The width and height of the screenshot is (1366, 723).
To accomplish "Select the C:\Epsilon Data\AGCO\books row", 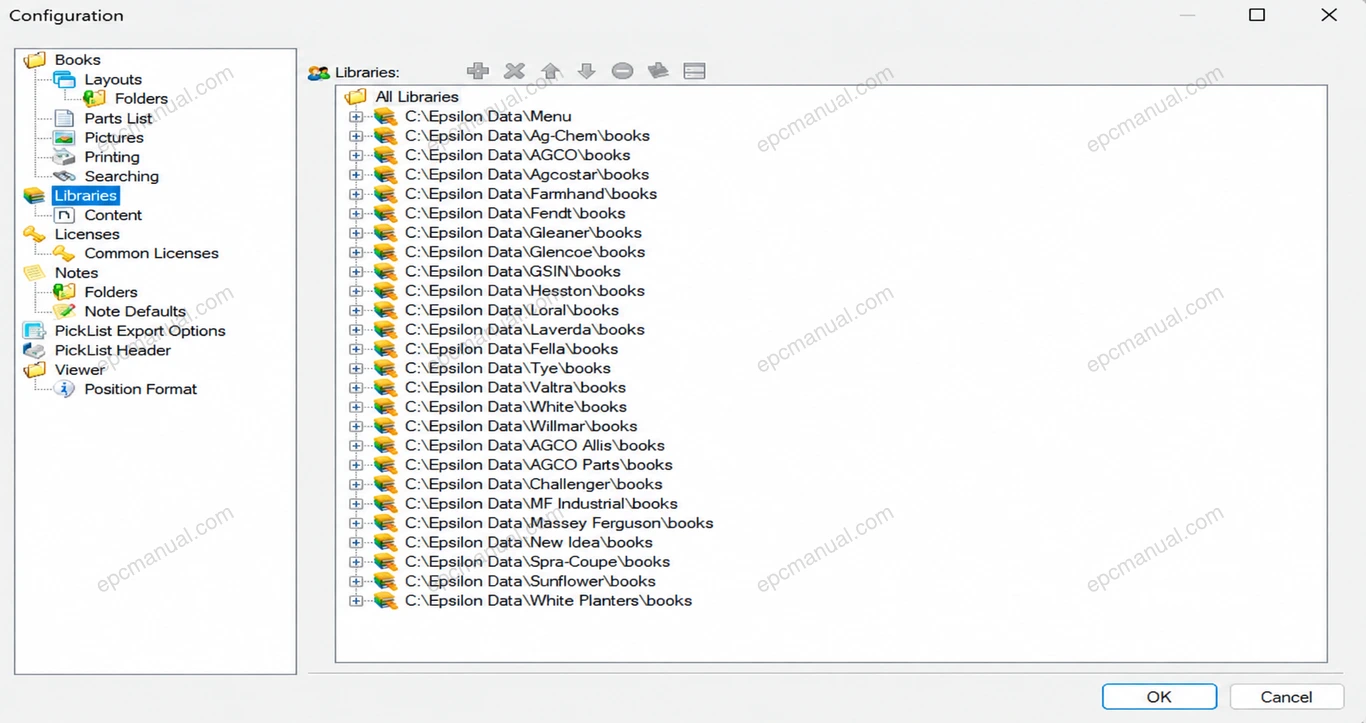I will tap(518, 155).
